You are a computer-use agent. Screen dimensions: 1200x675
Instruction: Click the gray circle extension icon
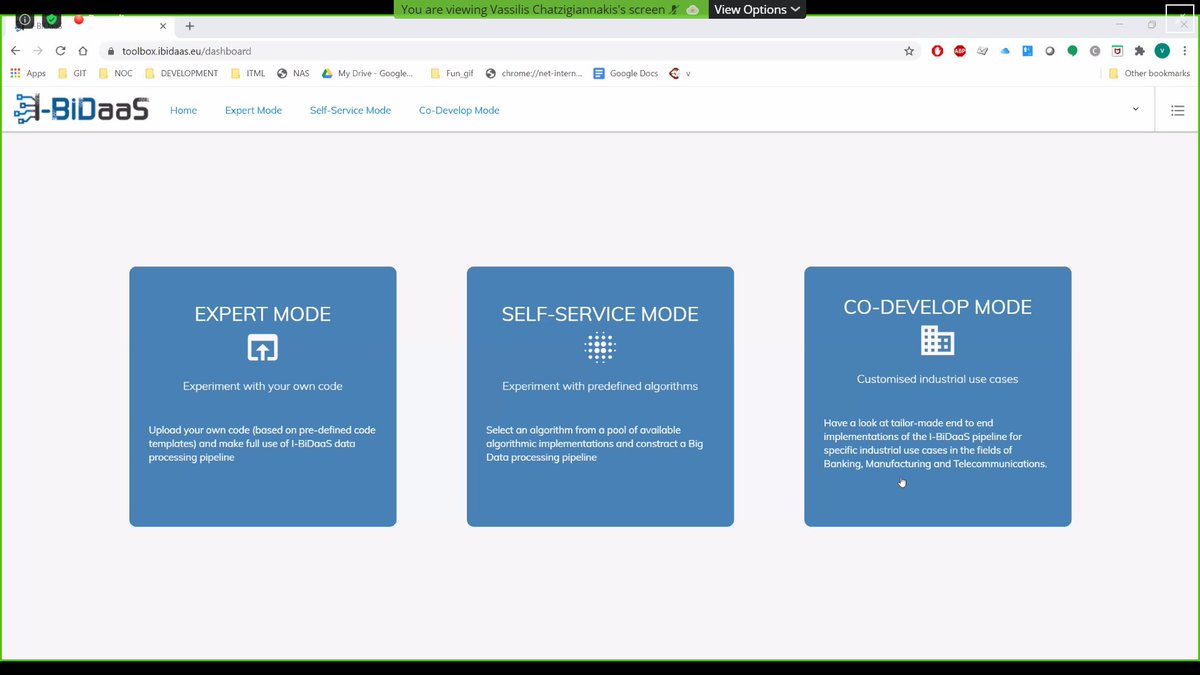coord(1050,51)
